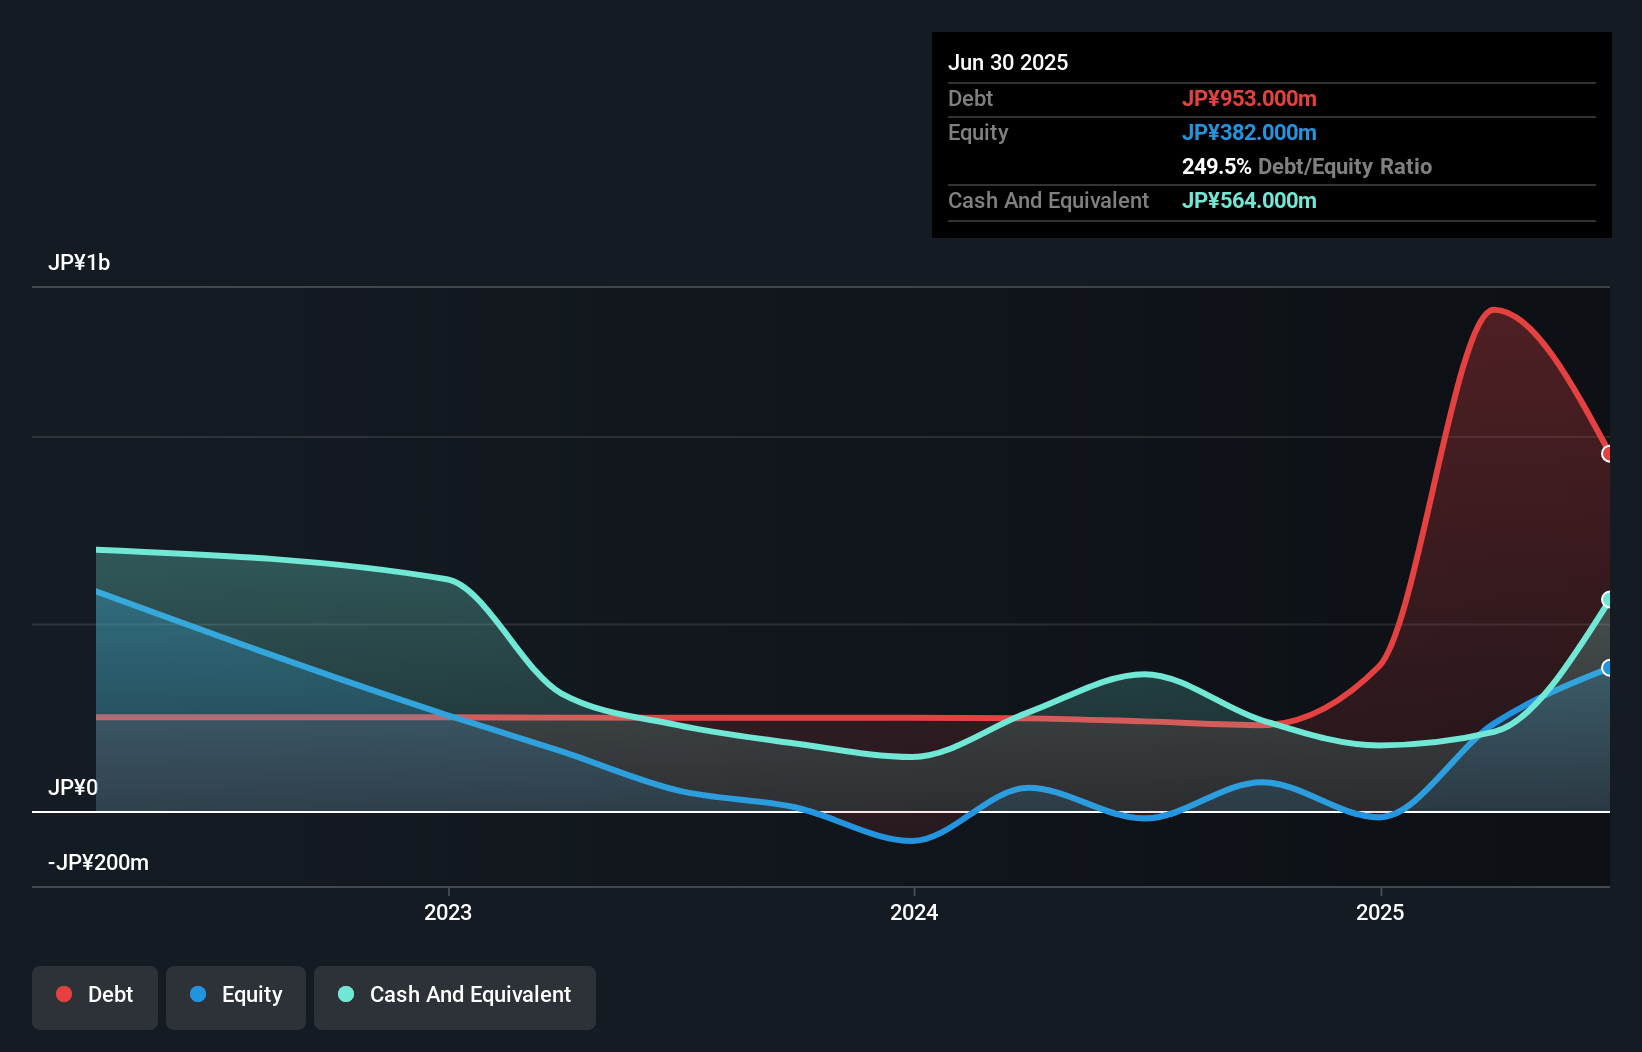The image size is (1642, 1052).
Task: Click the Cash And Equivalent tooltip label
Action: 1048,200
